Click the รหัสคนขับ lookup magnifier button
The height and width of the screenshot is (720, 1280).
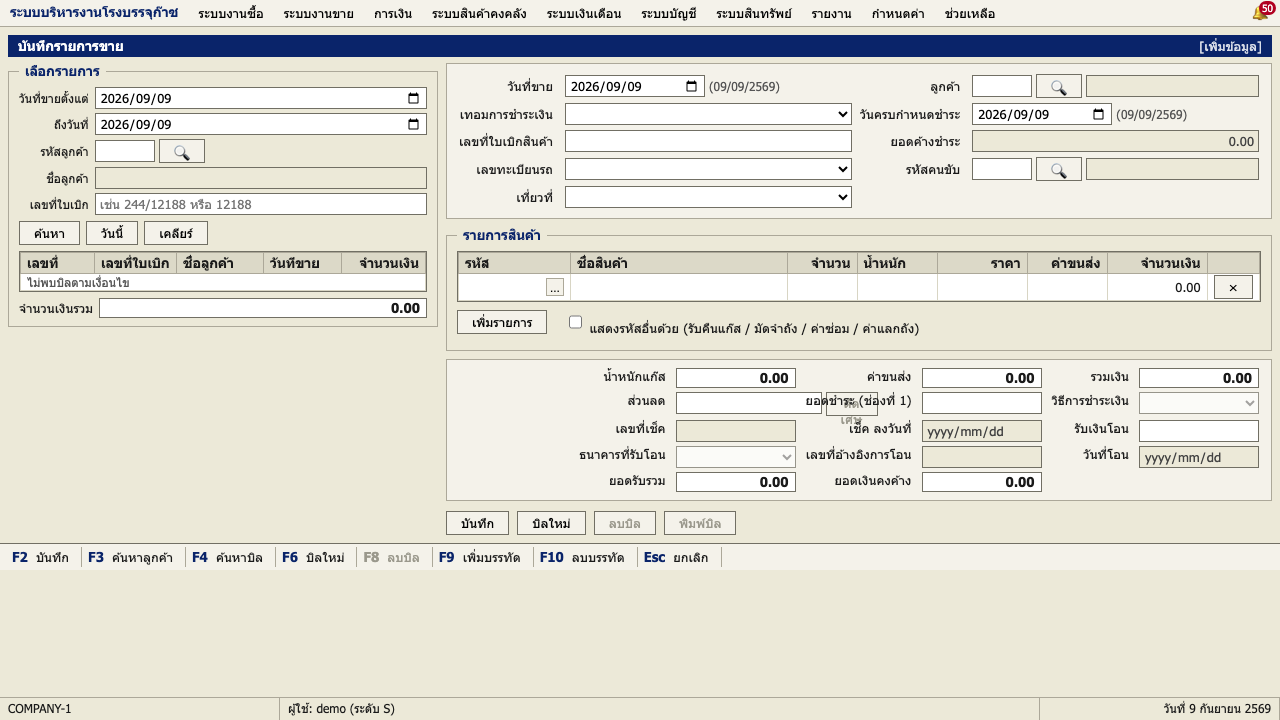click(x=1059, y=169)
